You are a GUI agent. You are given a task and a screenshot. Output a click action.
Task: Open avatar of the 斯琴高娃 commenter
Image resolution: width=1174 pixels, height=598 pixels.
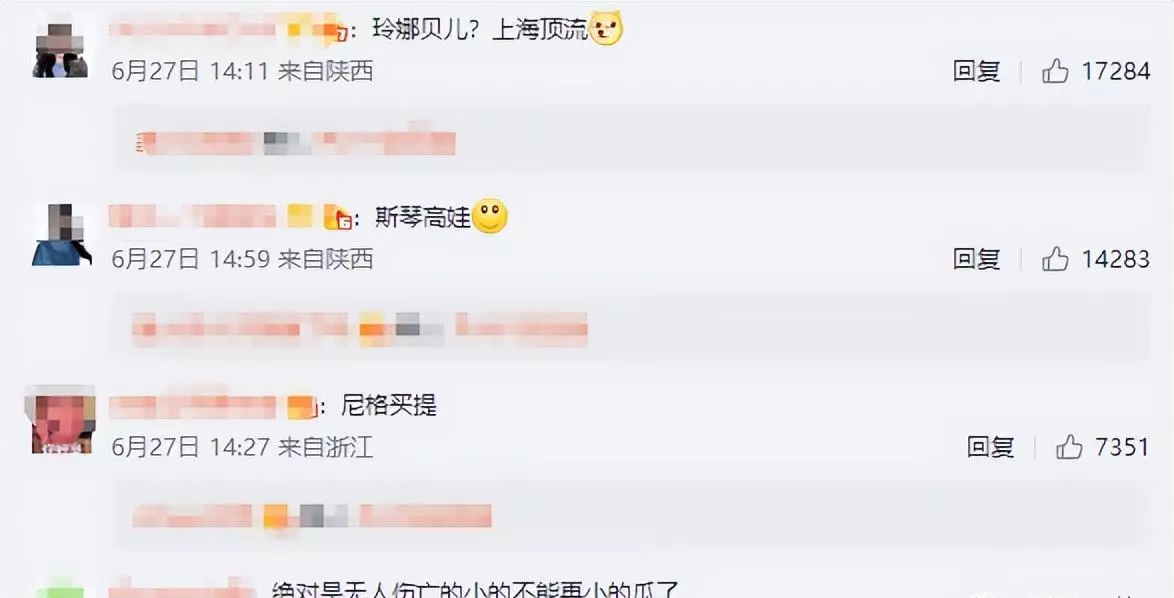coord(61,236)
